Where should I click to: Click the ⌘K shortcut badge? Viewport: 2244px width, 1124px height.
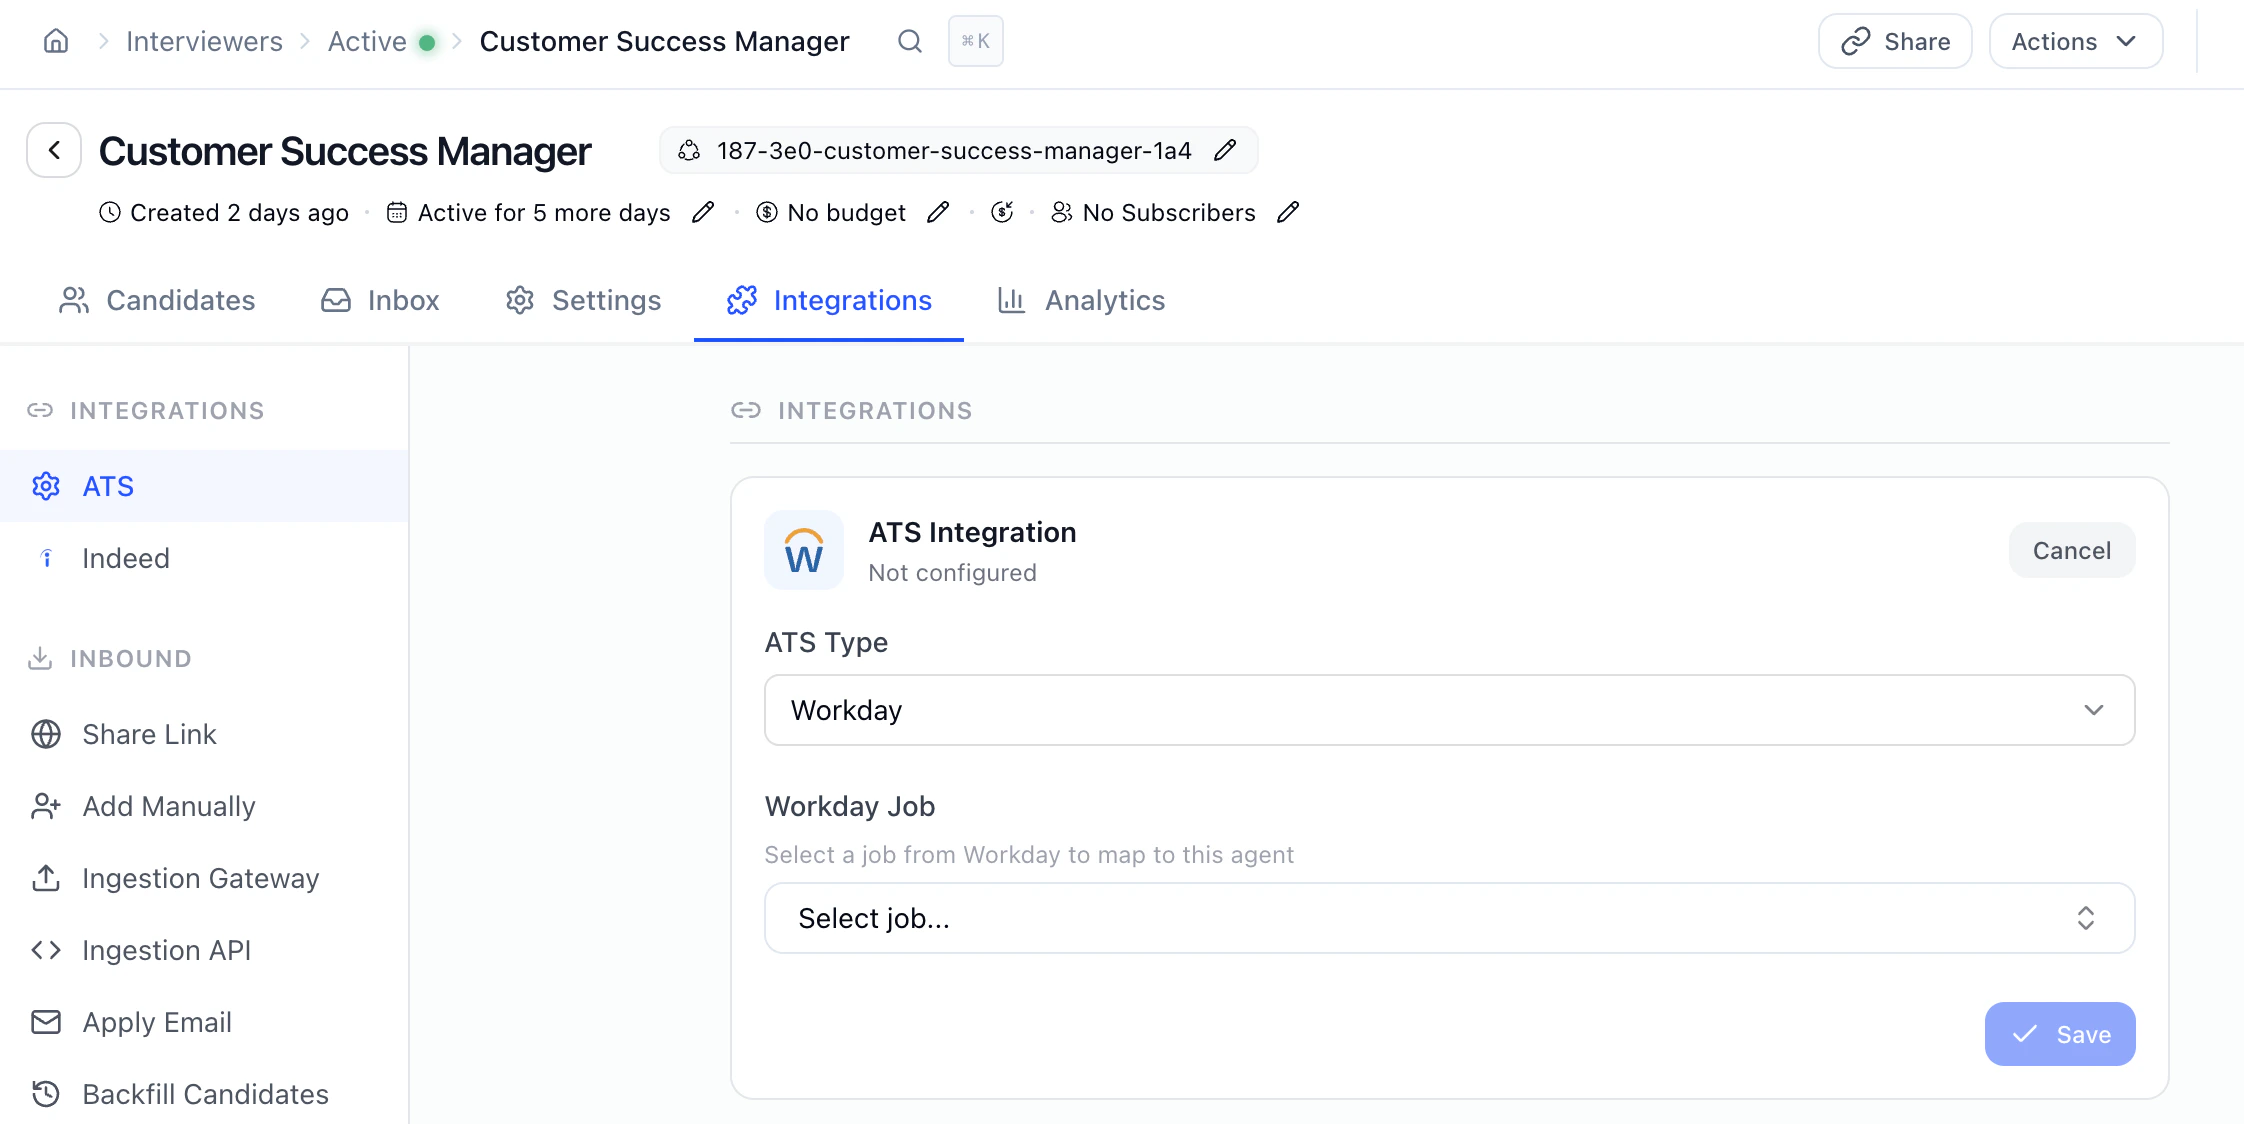pyautogui.click(x=975, y=41)
